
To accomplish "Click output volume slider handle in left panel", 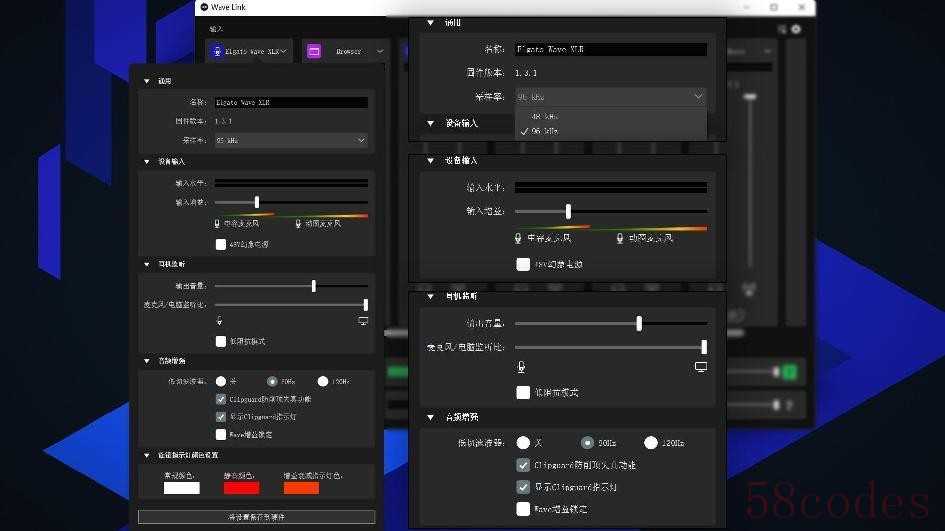I will (x=313, y=286).
